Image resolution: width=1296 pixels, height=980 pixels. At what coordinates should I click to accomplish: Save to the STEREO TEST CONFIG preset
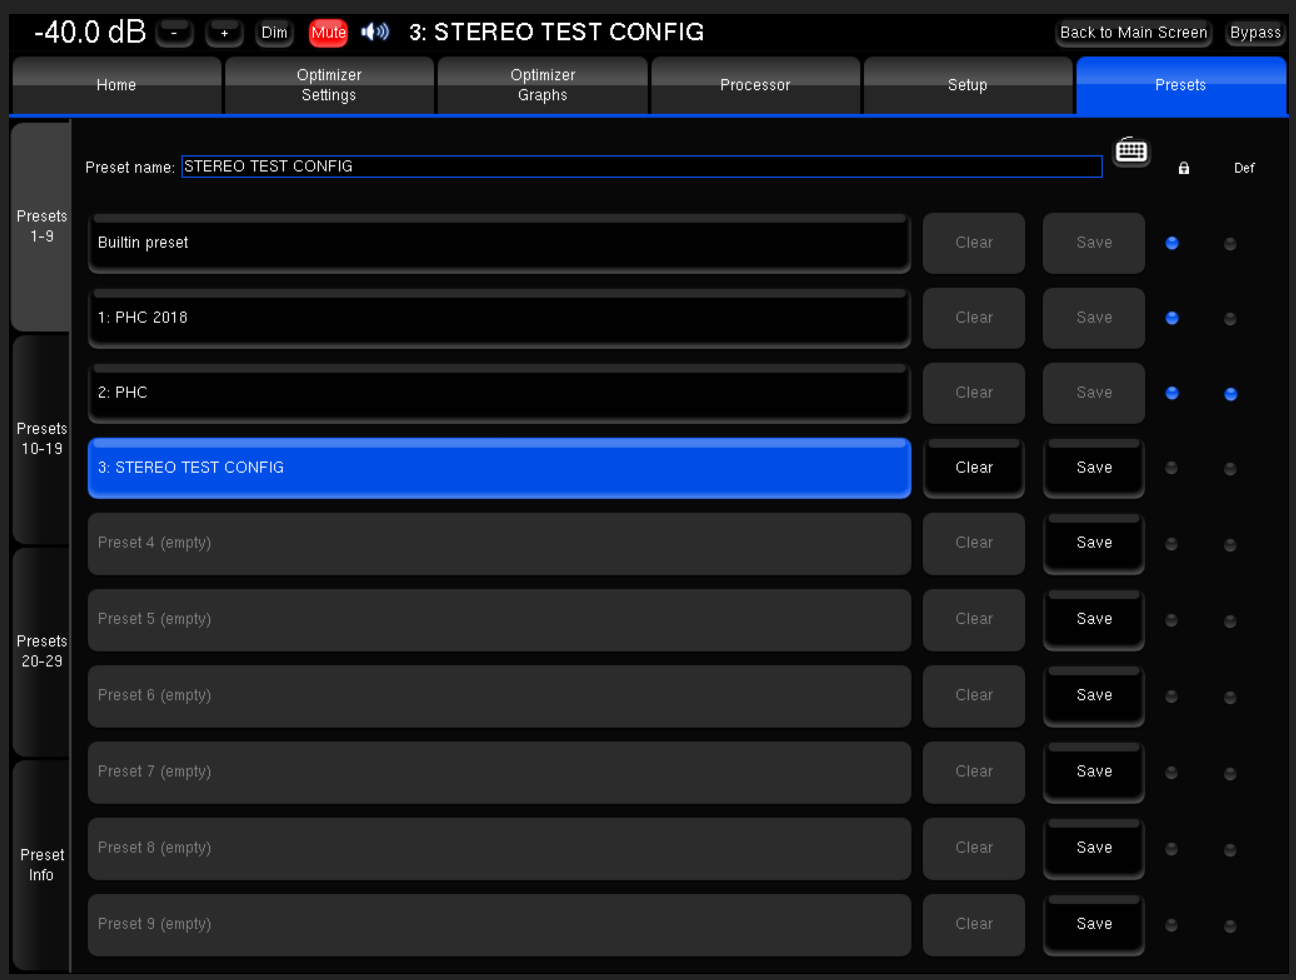pos(1094,468)
